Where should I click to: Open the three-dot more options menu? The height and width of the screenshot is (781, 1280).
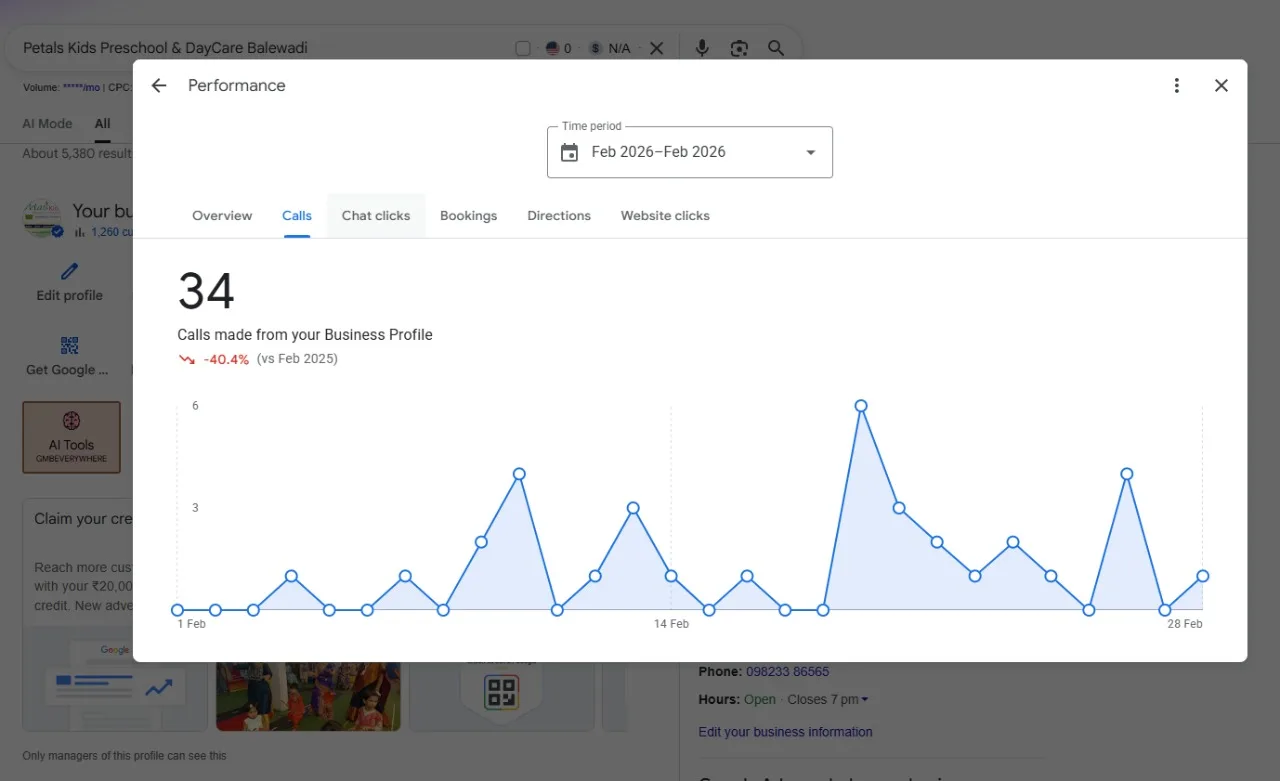1177,86
